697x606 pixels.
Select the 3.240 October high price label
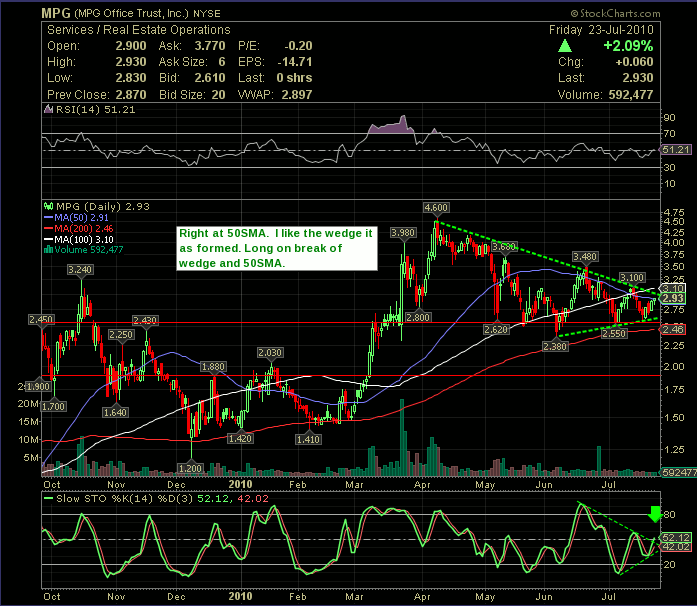[80, 269]
